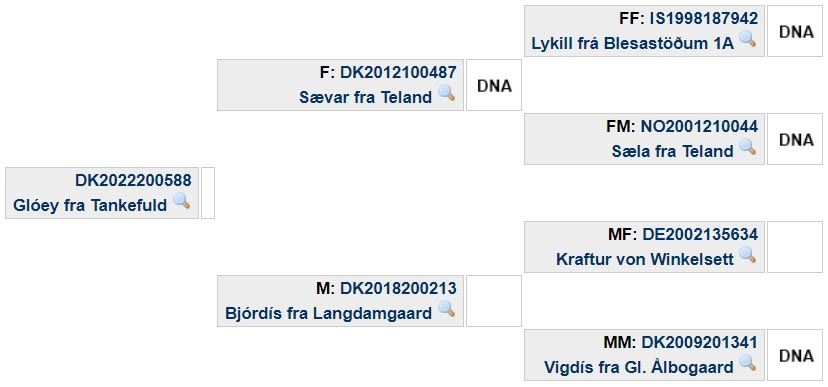The image size is (828, 387).
Task: Click magnifier icon next to Glóey fra Tankefuld
Action: click(182, 201)
